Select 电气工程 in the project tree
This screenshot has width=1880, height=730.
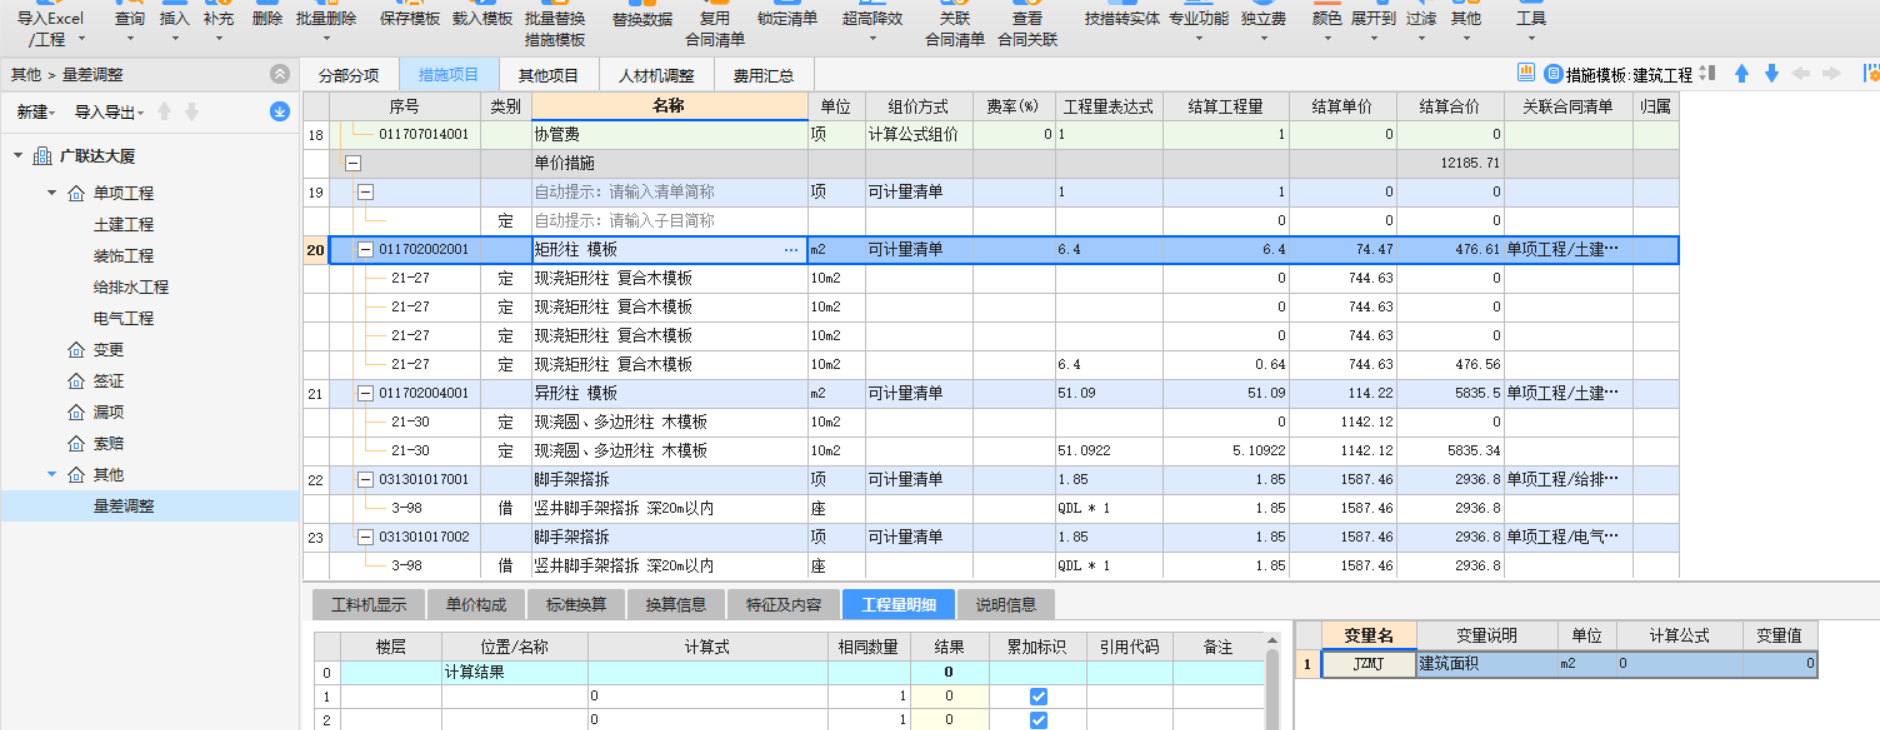pos(124,318)
